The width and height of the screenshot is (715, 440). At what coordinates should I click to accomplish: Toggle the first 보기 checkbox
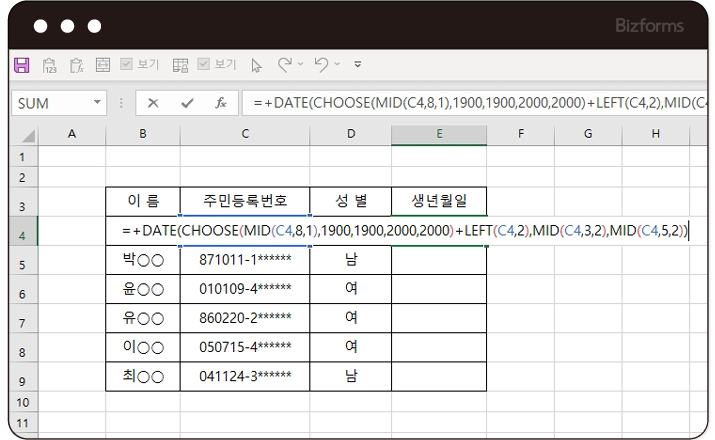tap(127, 65)
